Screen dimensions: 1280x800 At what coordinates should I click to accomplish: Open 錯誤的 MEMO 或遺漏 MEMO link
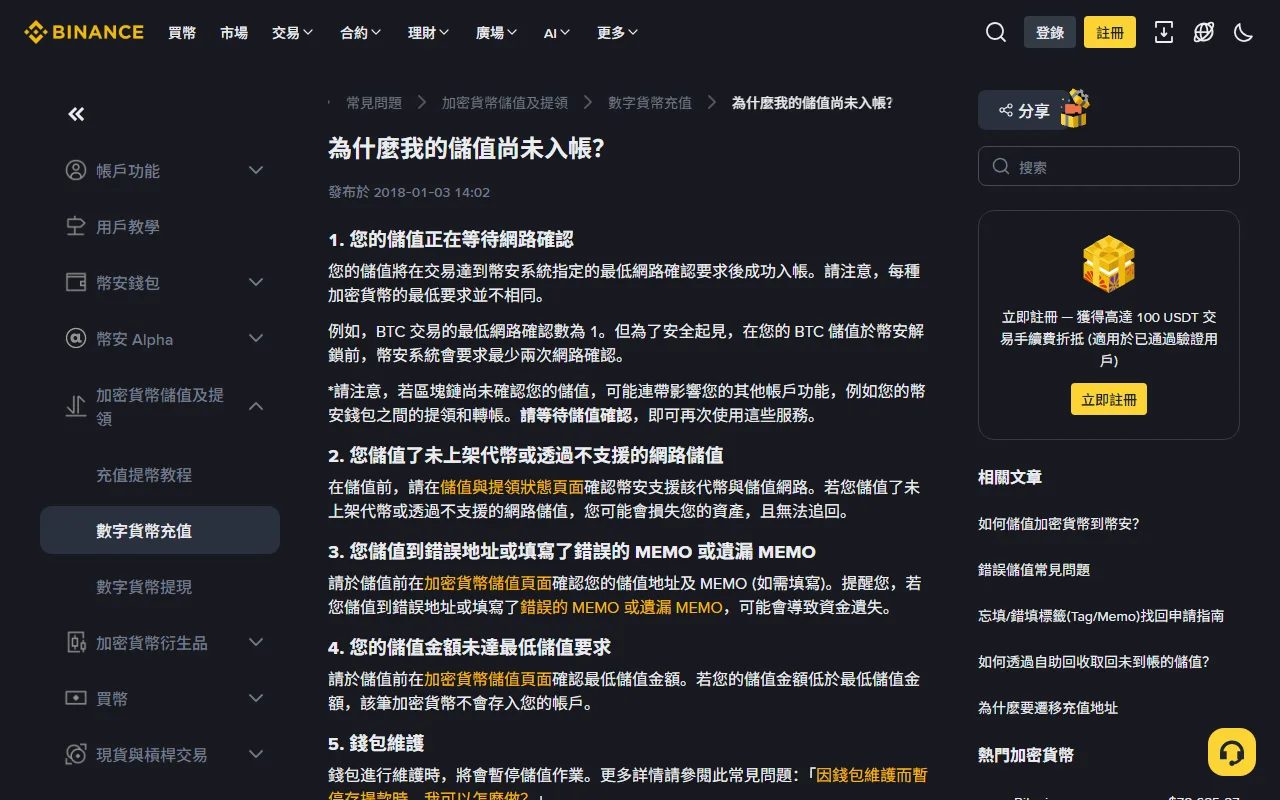coord(621,607)
